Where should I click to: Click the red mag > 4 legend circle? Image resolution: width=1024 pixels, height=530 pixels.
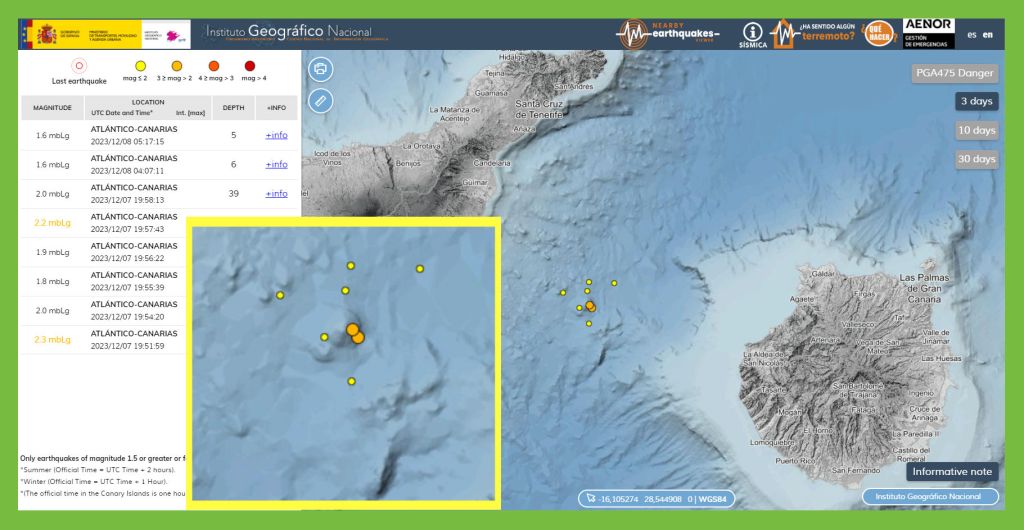pyautogui.click(x=250, y=66)
